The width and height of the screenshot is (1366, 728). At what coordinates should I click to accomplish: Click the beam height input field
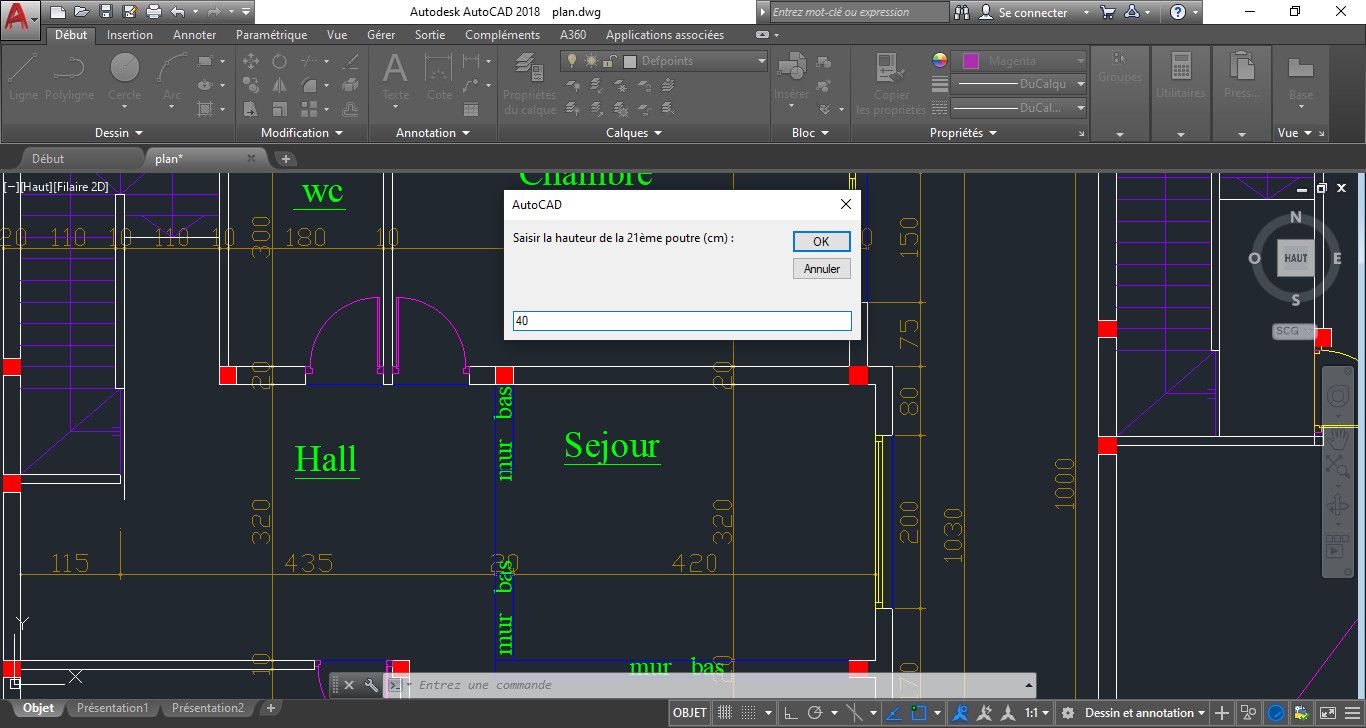click(x=682, y=321)
